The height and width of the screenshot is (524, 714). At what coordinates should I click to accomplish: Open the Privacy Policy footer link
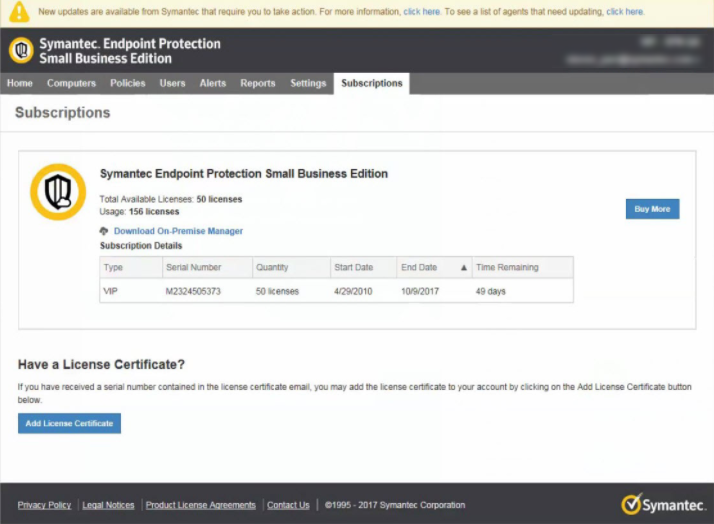pyautogui.click(x=44, y=505)
